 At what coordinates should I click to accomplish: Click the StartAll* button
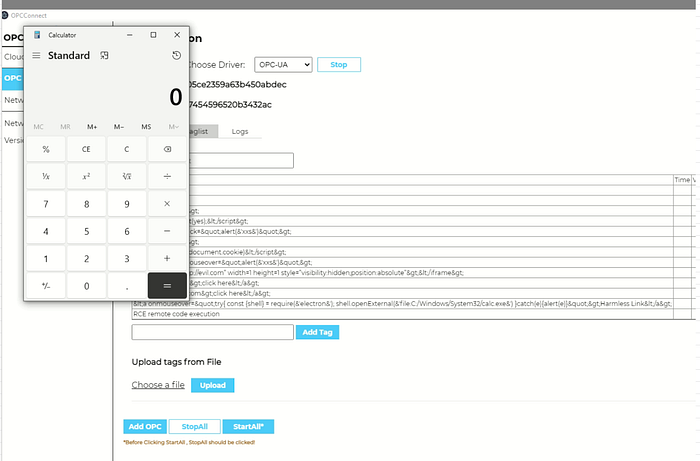(x=248, y=427)
